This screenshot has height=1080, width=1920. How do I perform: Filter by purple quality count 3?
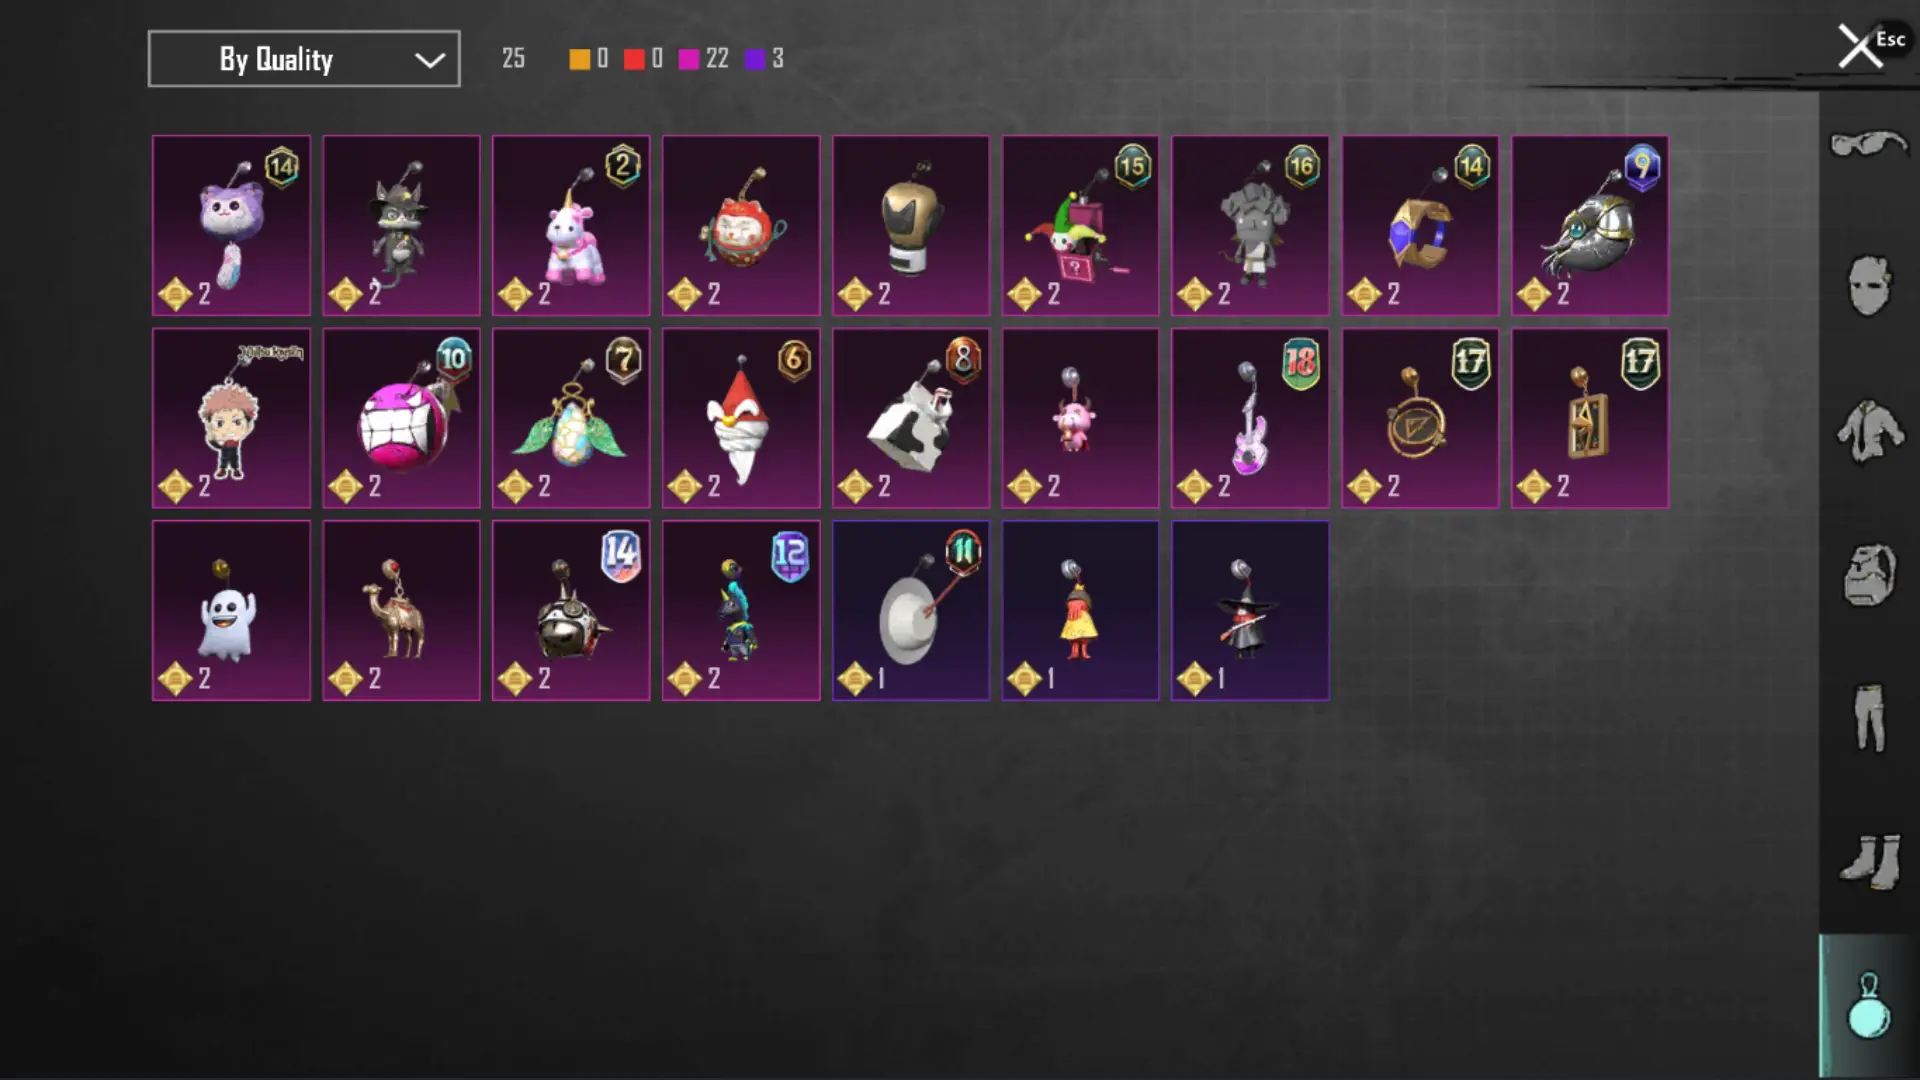tap(765, 59)
